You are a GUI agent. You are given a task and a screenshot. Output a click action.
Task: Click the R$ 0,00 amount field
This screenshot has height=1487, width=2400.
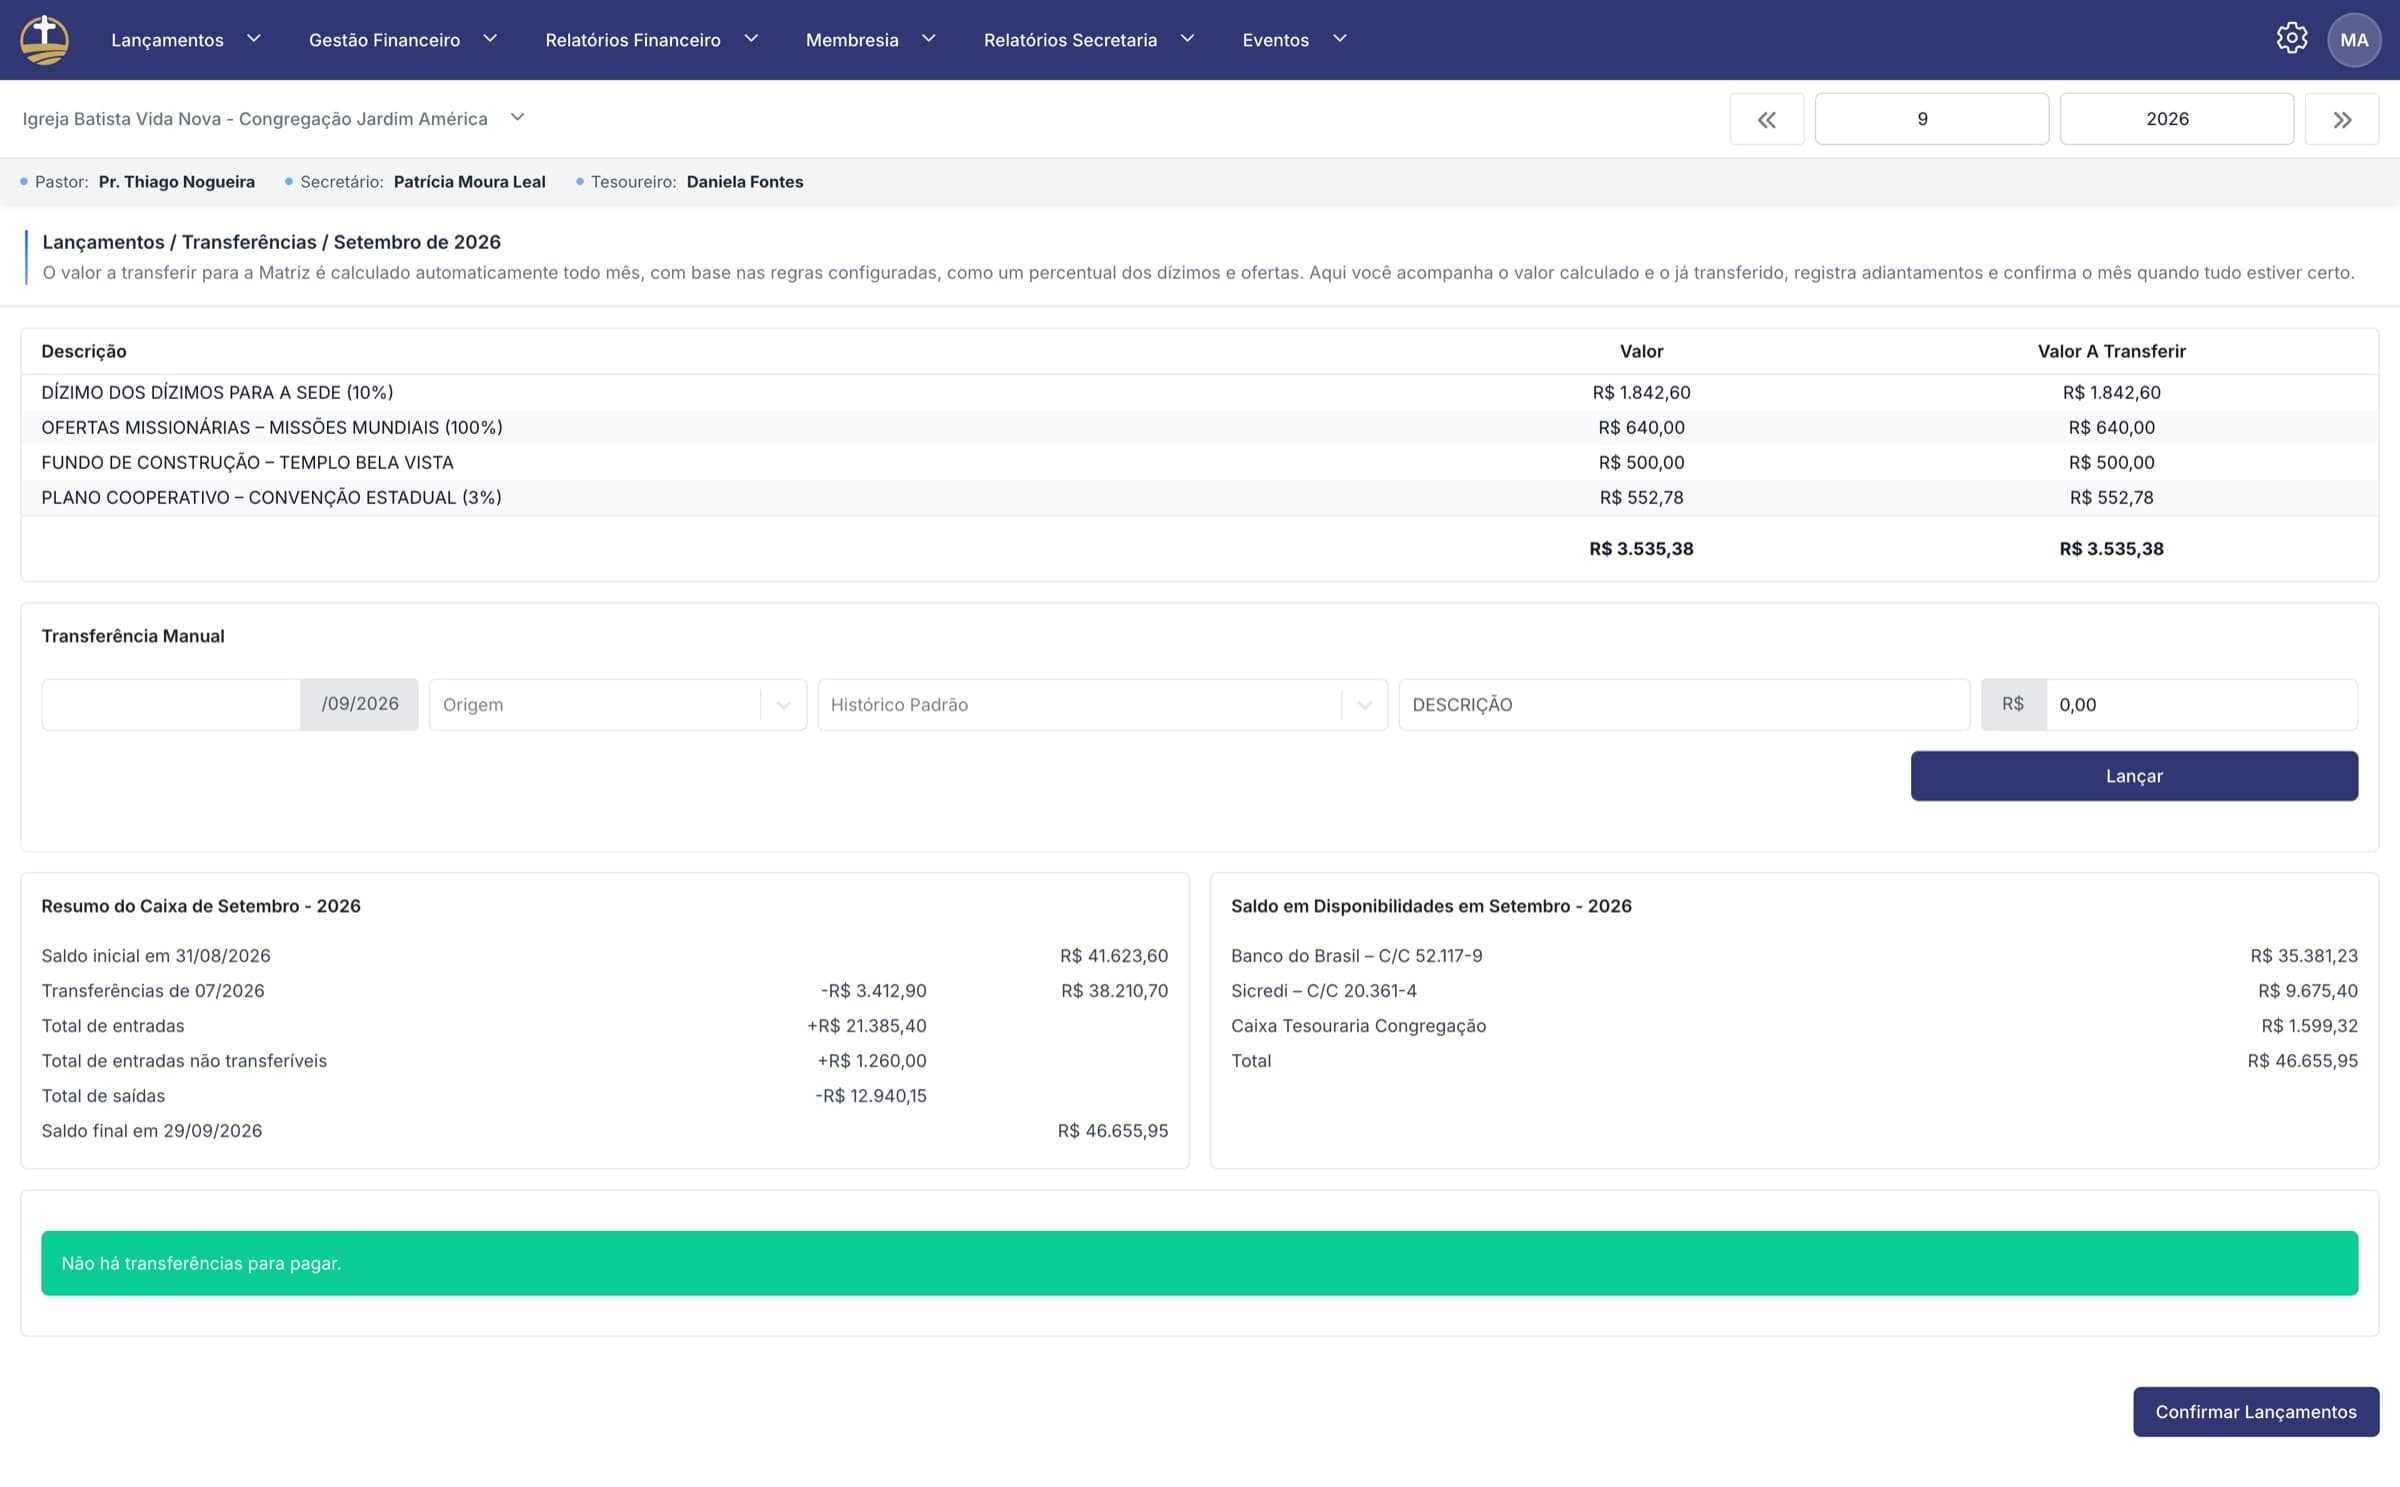tap(2201, 705)
